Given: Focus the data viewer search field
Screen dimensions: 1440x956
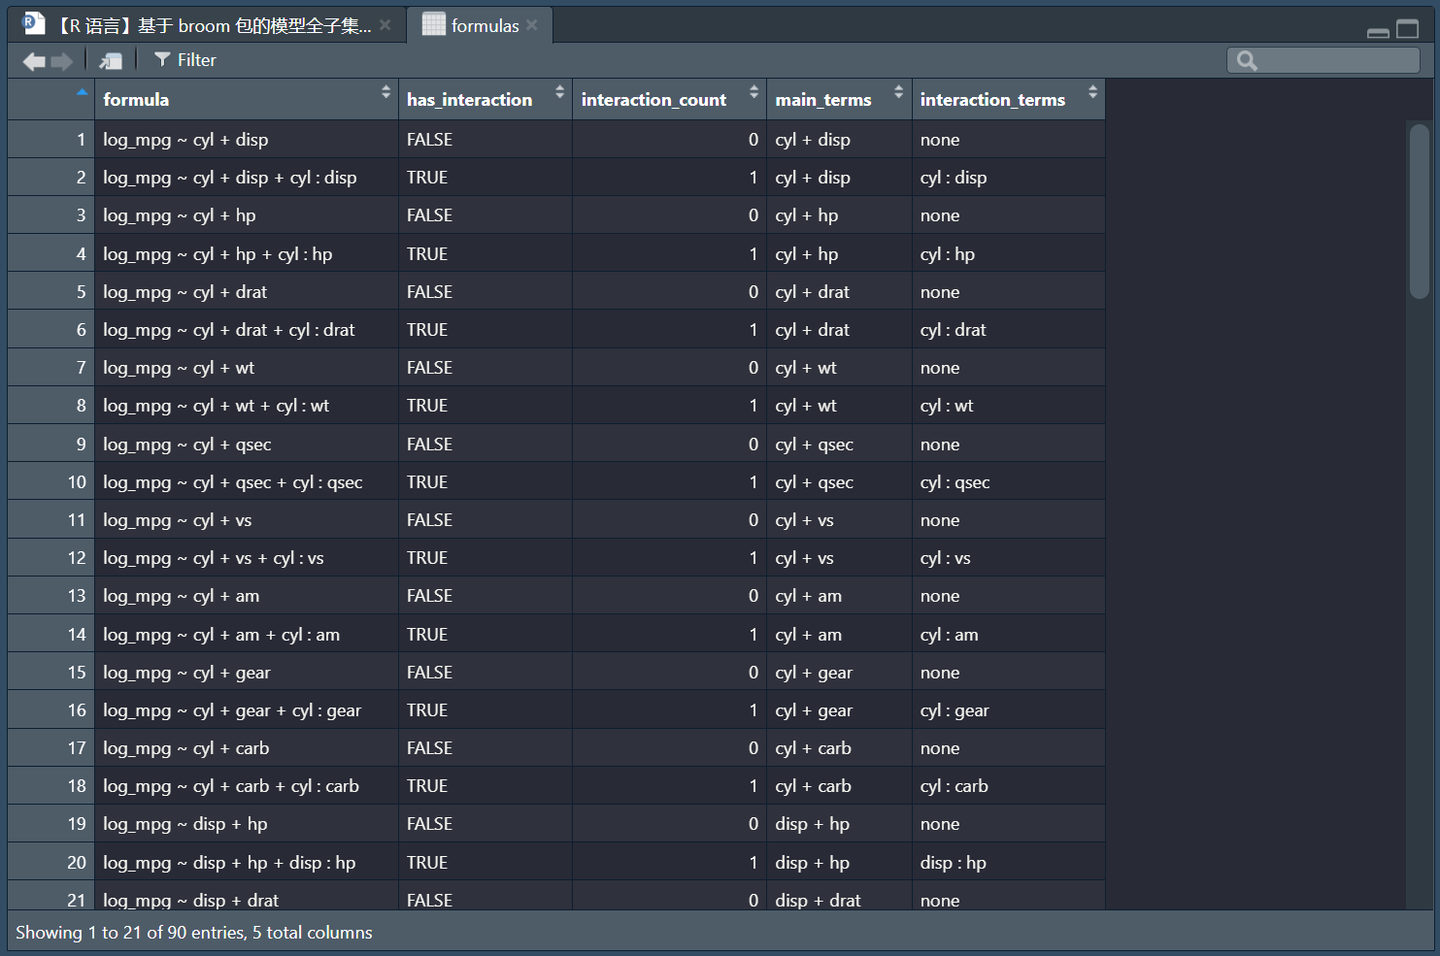Looking at the screenshot, I should click(x=1323, y=60).
